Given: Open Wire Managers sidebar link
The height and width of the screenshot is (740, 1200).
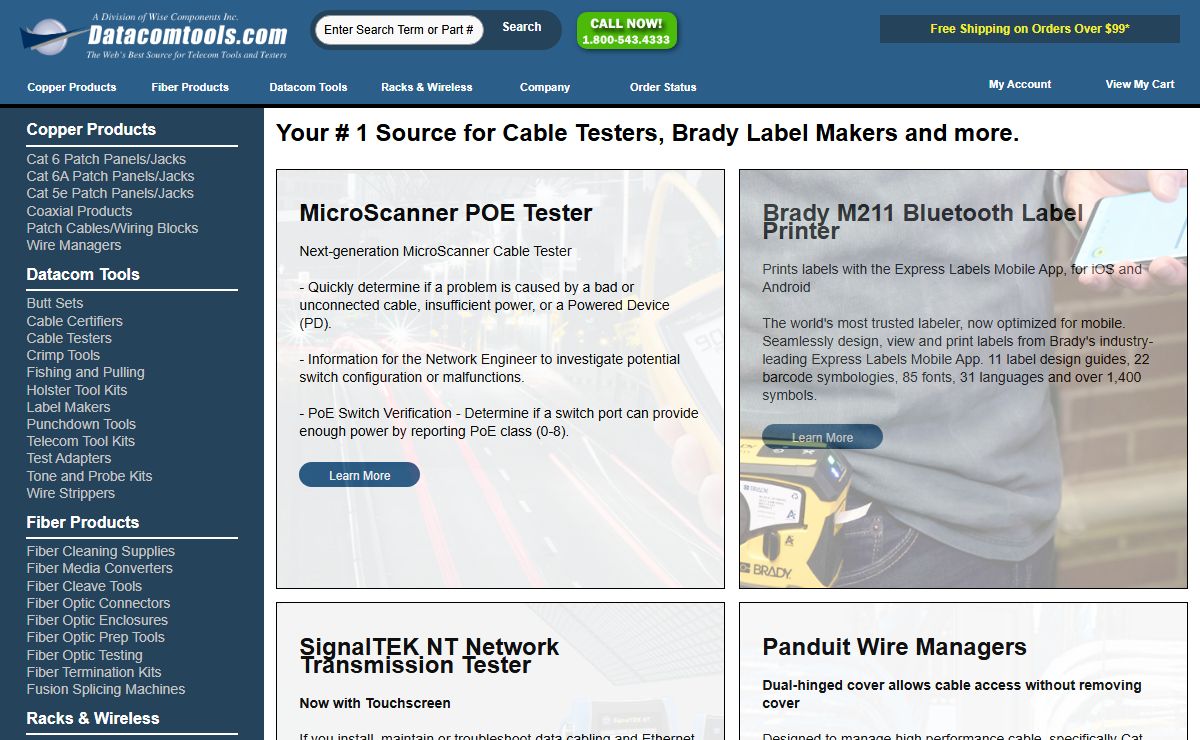Looking at the screenshot, I should click(74, 245).
